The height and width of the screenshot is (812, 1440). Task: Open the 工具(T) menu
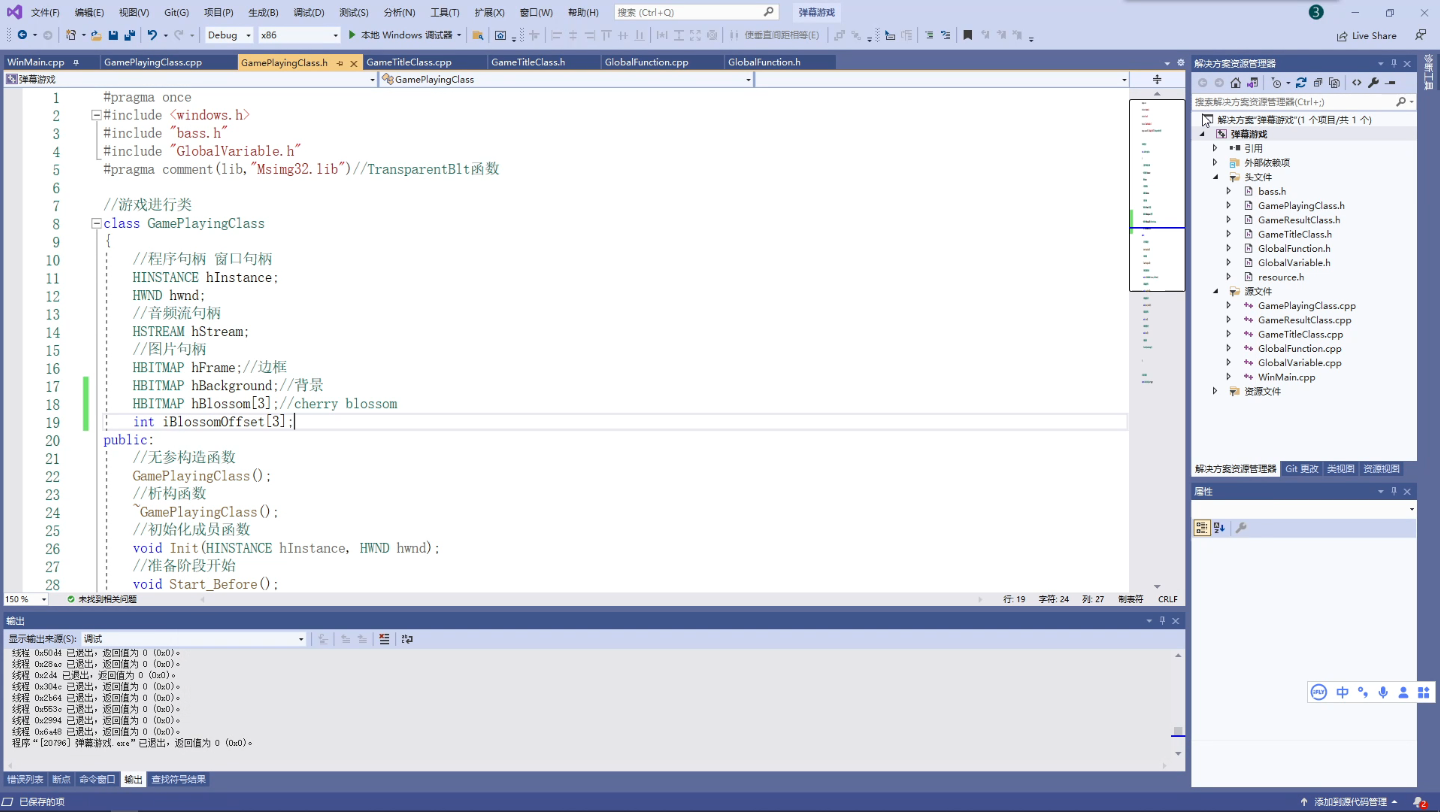click(x=445, y=12)
